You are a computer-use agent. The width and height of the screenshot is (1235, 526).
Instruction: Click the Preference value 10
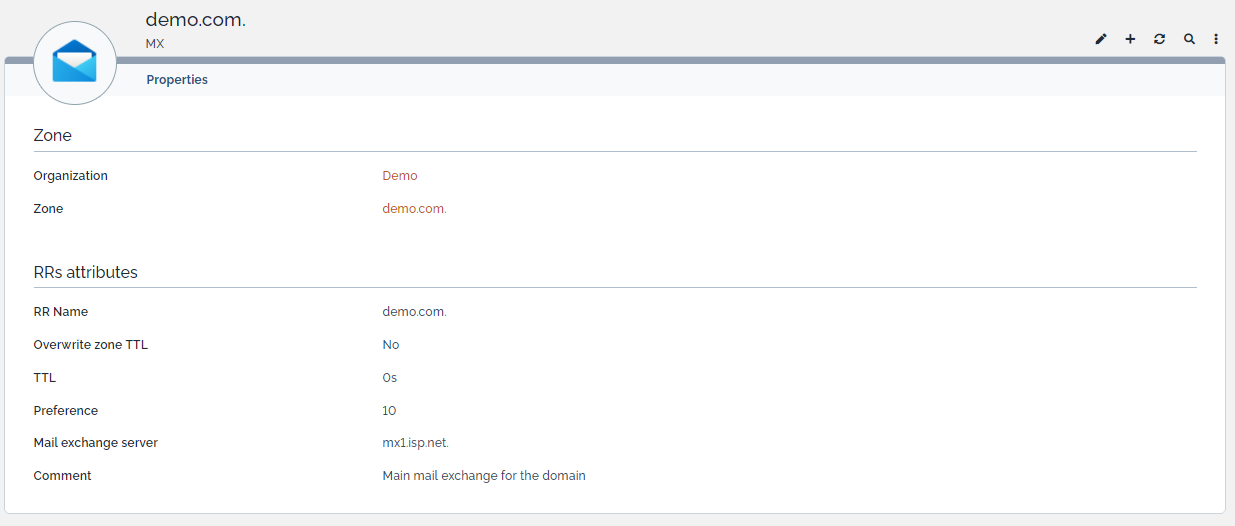(389, 411)
